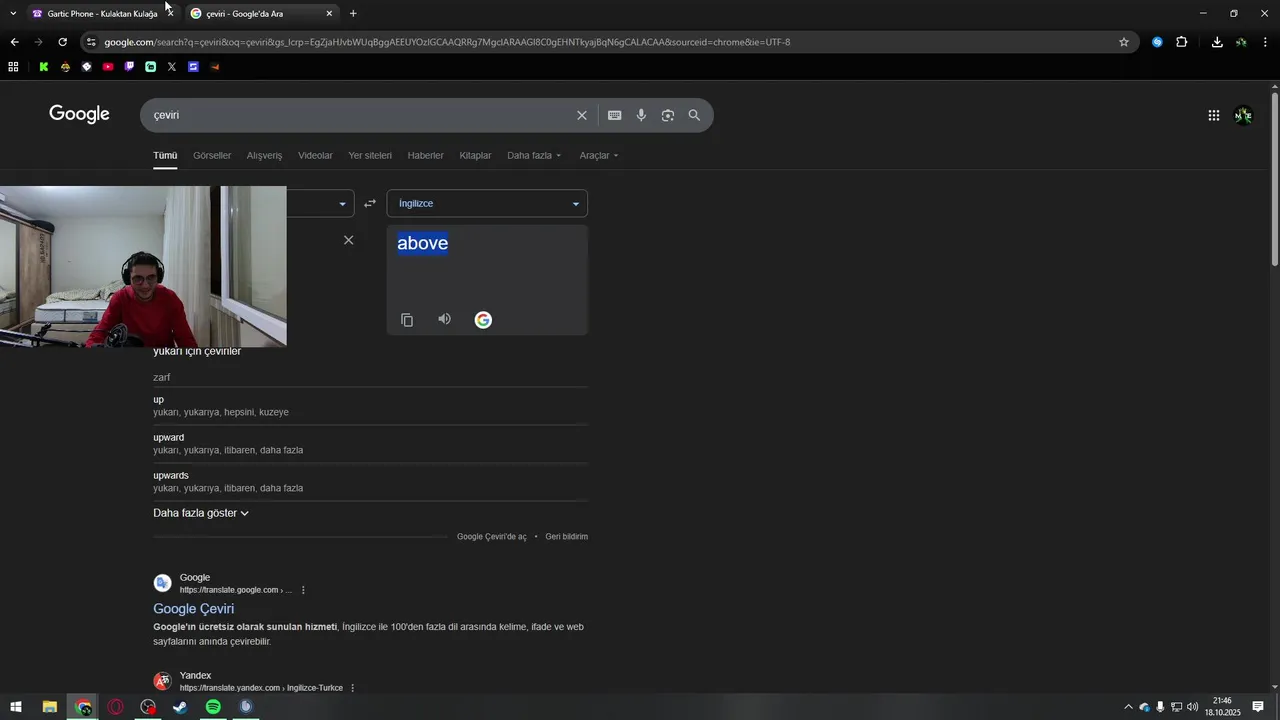Viewport: 1280px width, 720px height.
Task: Switch to the 'Alışveriş' tab
Action: [x=264, y=155]
